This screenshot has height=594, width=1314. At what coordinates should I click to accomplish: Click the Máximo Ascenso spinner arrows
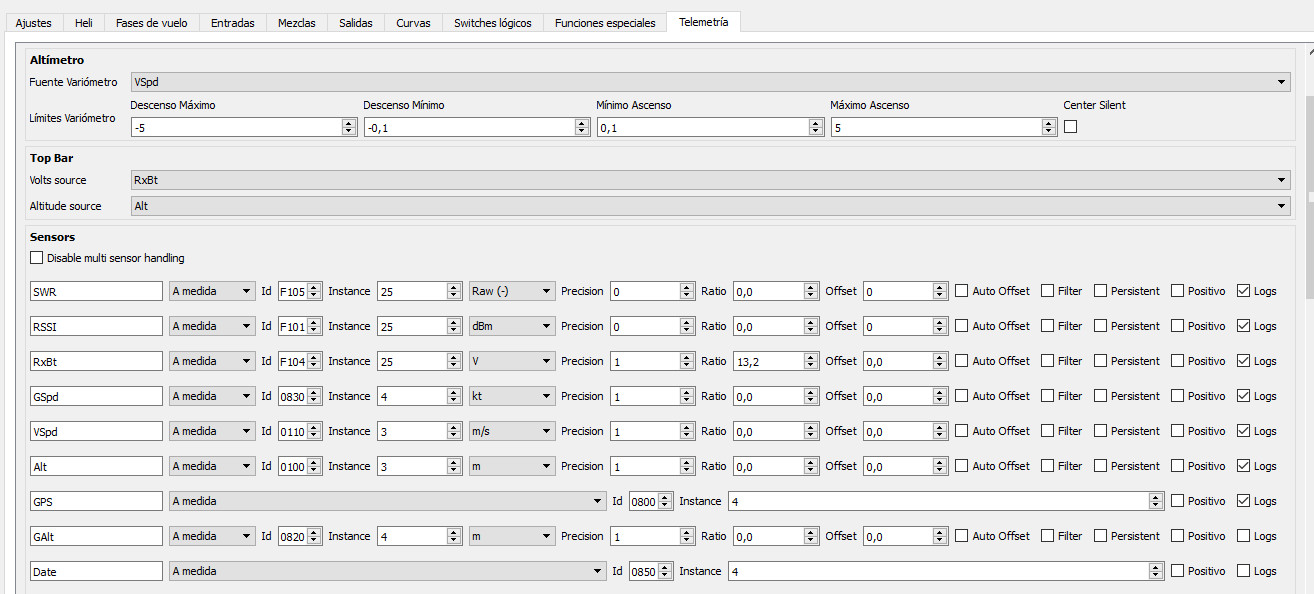pyautogui.click(x=1049, y=127)
